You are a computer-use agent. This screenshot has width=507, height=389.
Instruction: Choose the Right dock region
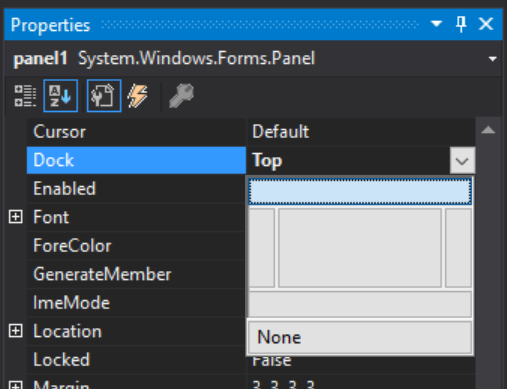click(x=458, y=248)
